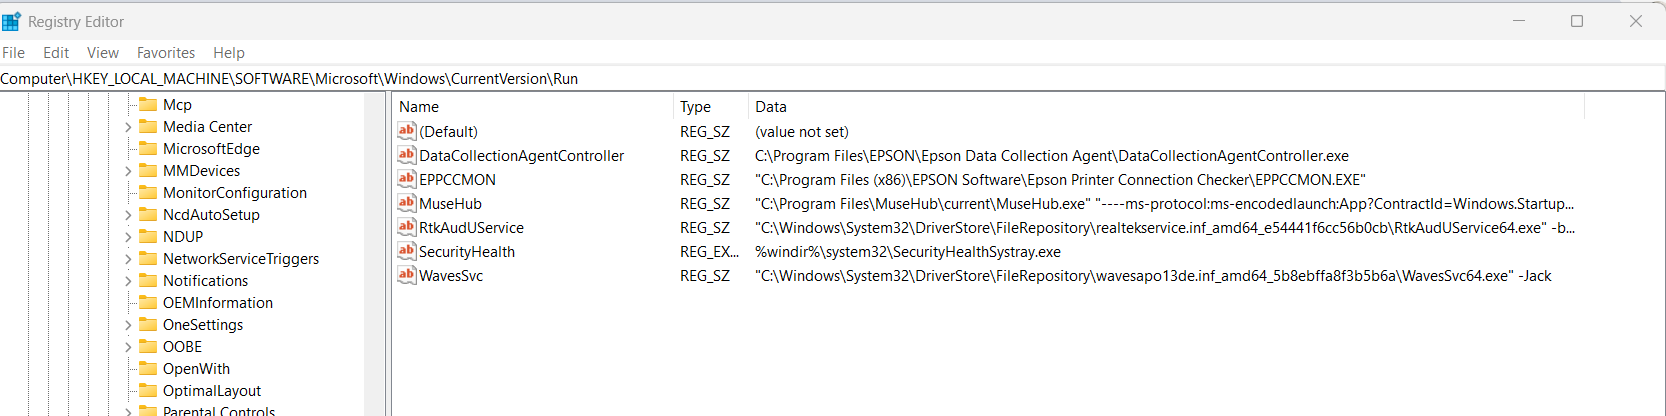Click the MonitorConfiguration folder icon
This screenshot has width=1666, height=416.
click(148, 192)
